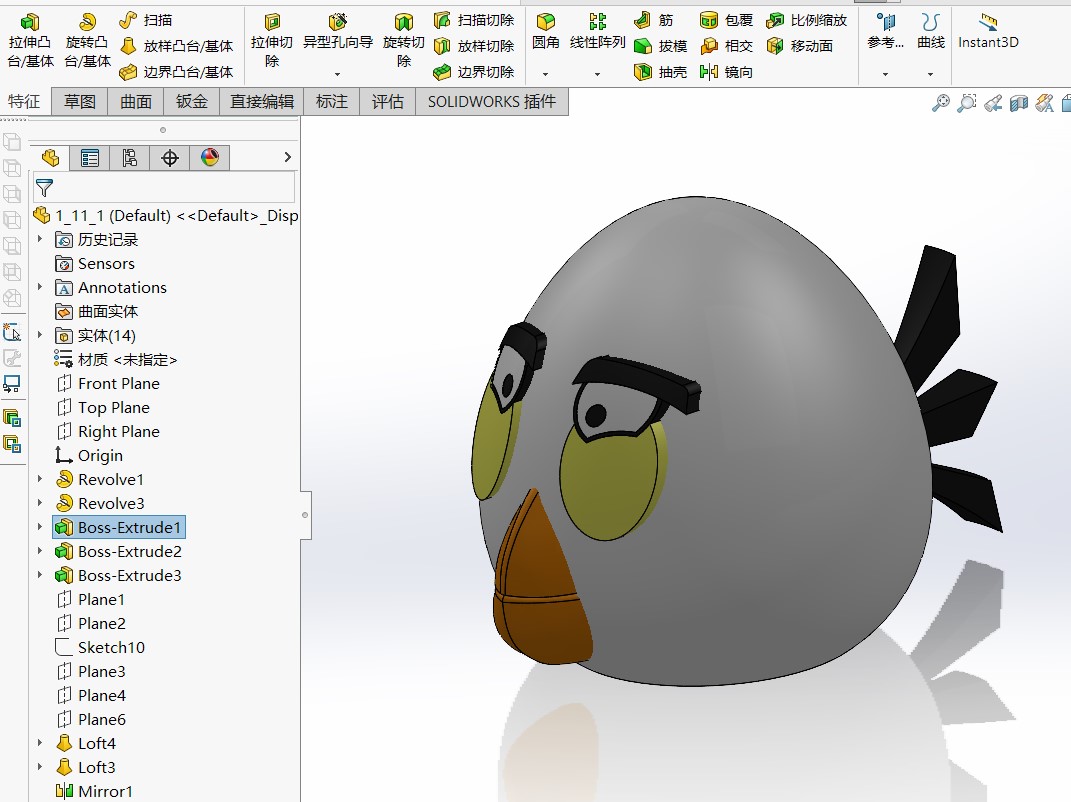Screen dimensions: 1071x802
Task: Expand the 实体(14) folder
Action: tap(40, 335)
